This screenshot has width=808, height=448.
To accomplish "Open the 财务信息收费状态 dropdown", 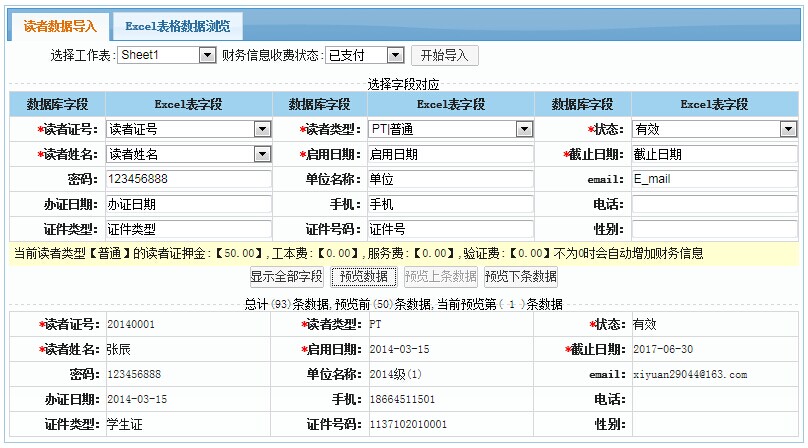I will pyautogui.click(x=364, y=55).
